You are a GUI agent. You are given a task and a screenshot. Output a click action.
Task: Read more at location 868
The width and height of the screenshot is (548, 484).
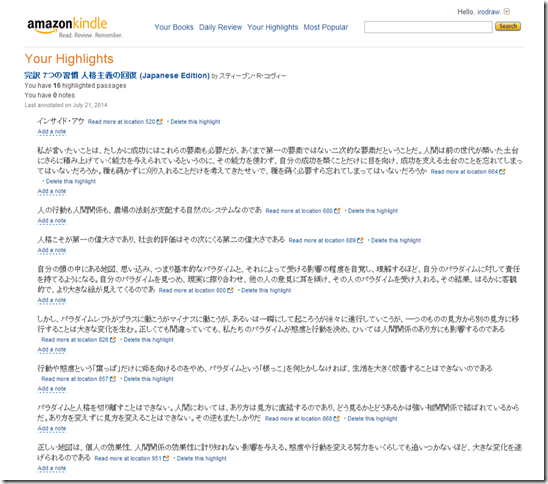(298, 419)
